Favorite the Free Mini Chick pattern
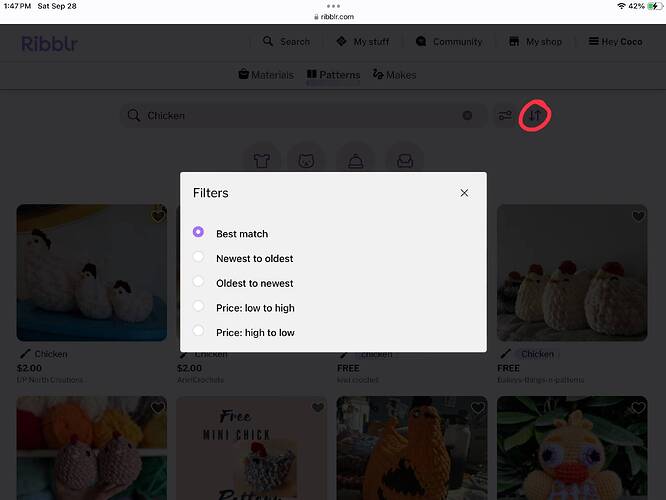Image resolution: width=666 pixels, height=500 pixels. [x=318, y=408]
